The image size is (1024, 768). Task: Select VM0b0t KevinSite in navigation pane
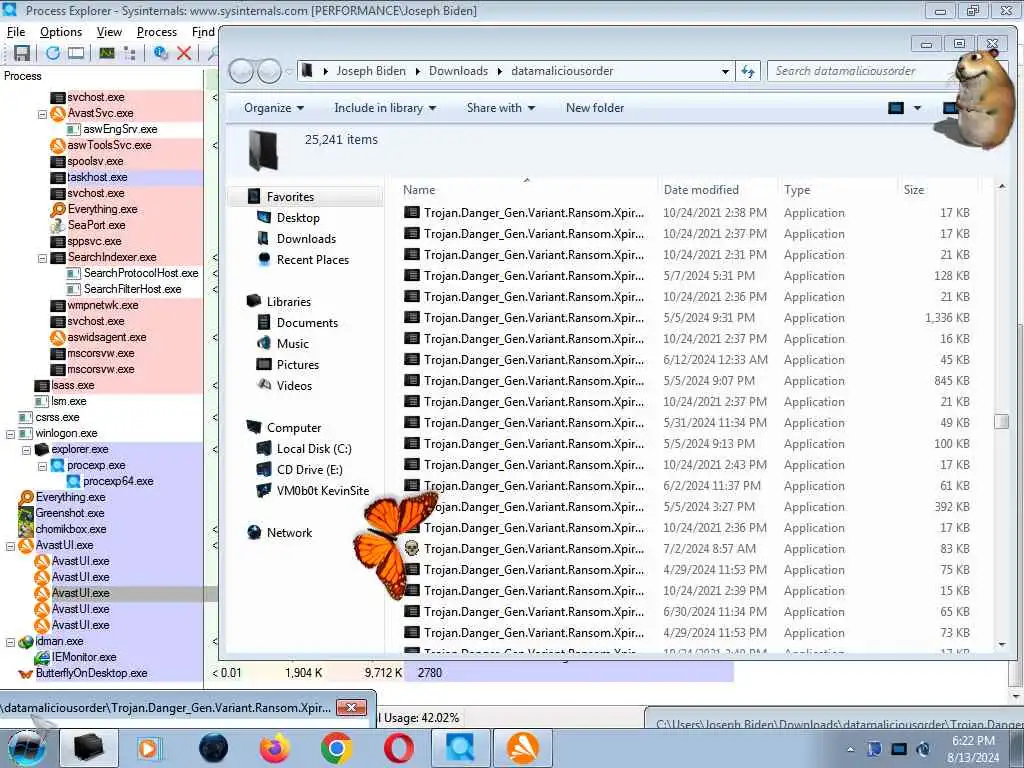pos(323,491)
